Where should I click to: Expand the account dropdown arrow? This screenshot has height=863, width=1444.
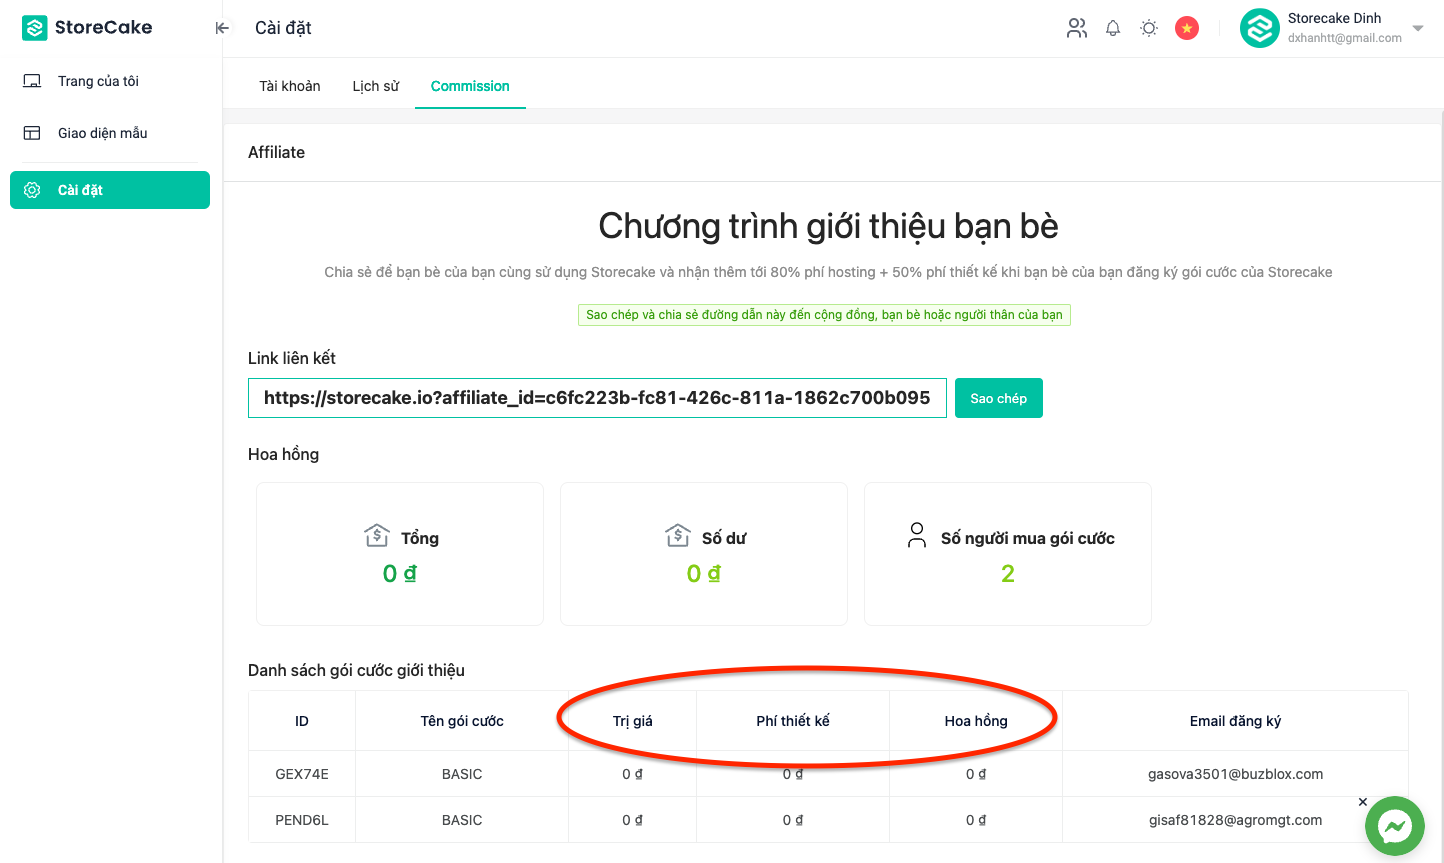coord(1418,28)
